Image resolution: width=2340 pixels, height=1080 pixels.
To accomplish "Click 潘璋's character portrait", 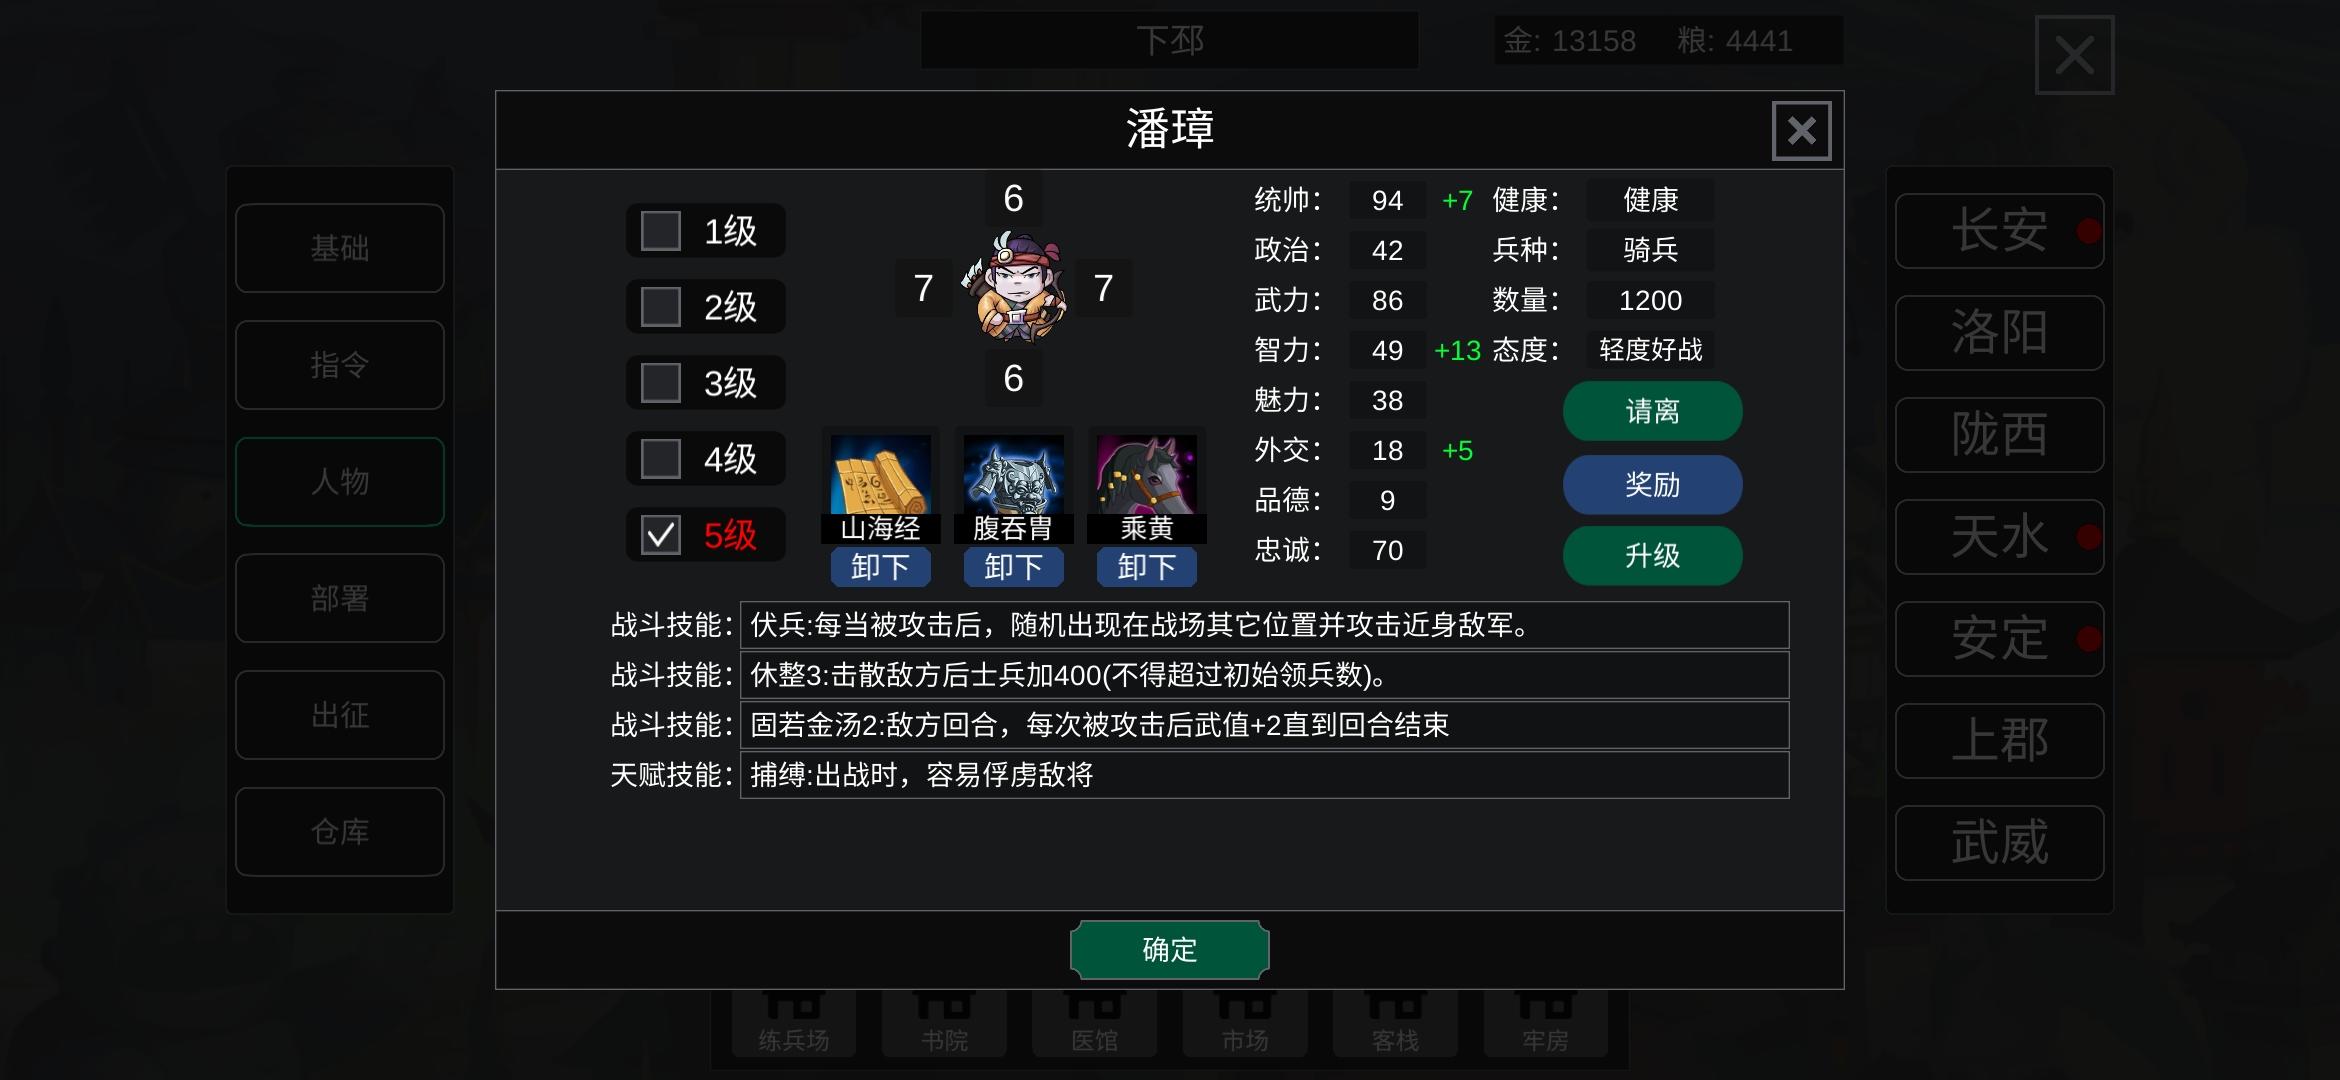I will 1014,288.
